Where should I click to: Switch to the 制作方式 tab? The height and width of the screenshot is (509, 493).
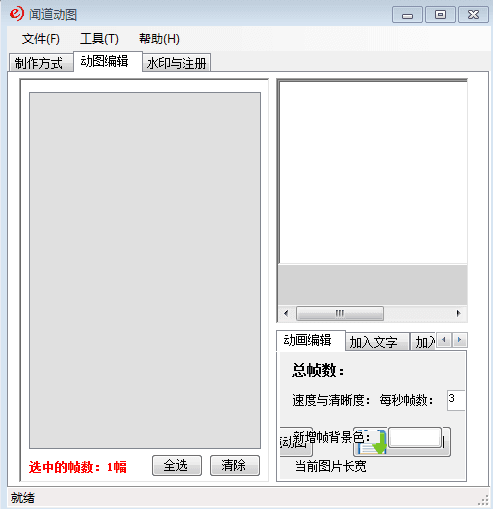(41, 63)
